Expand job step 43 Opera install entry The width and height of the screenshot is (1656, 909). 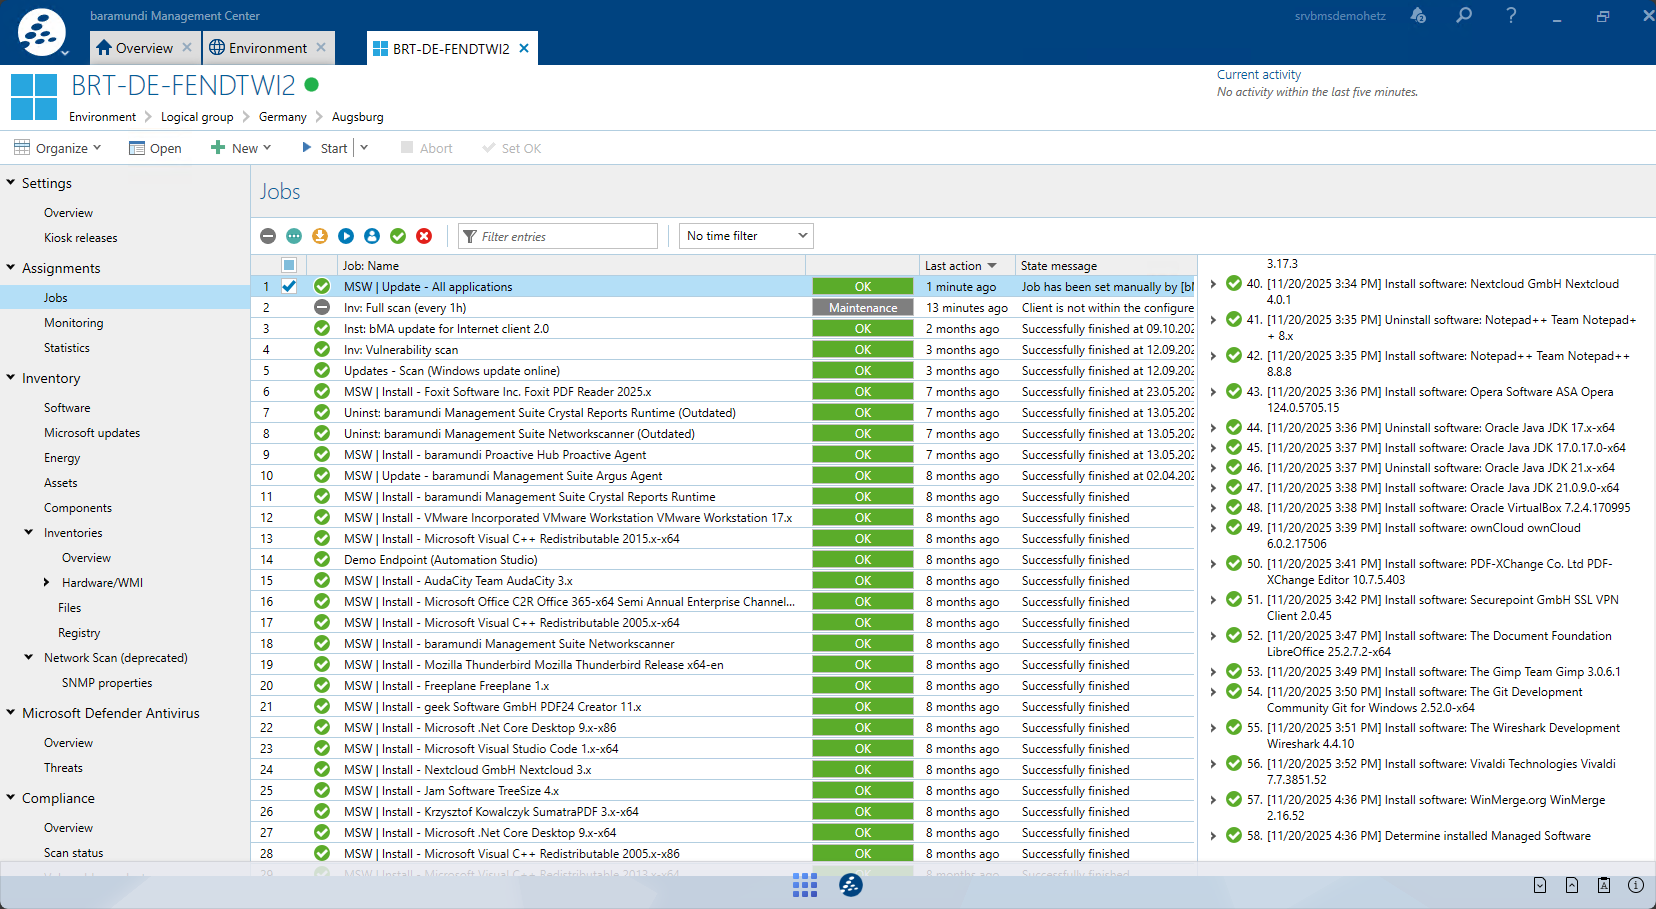(1213, 392)
